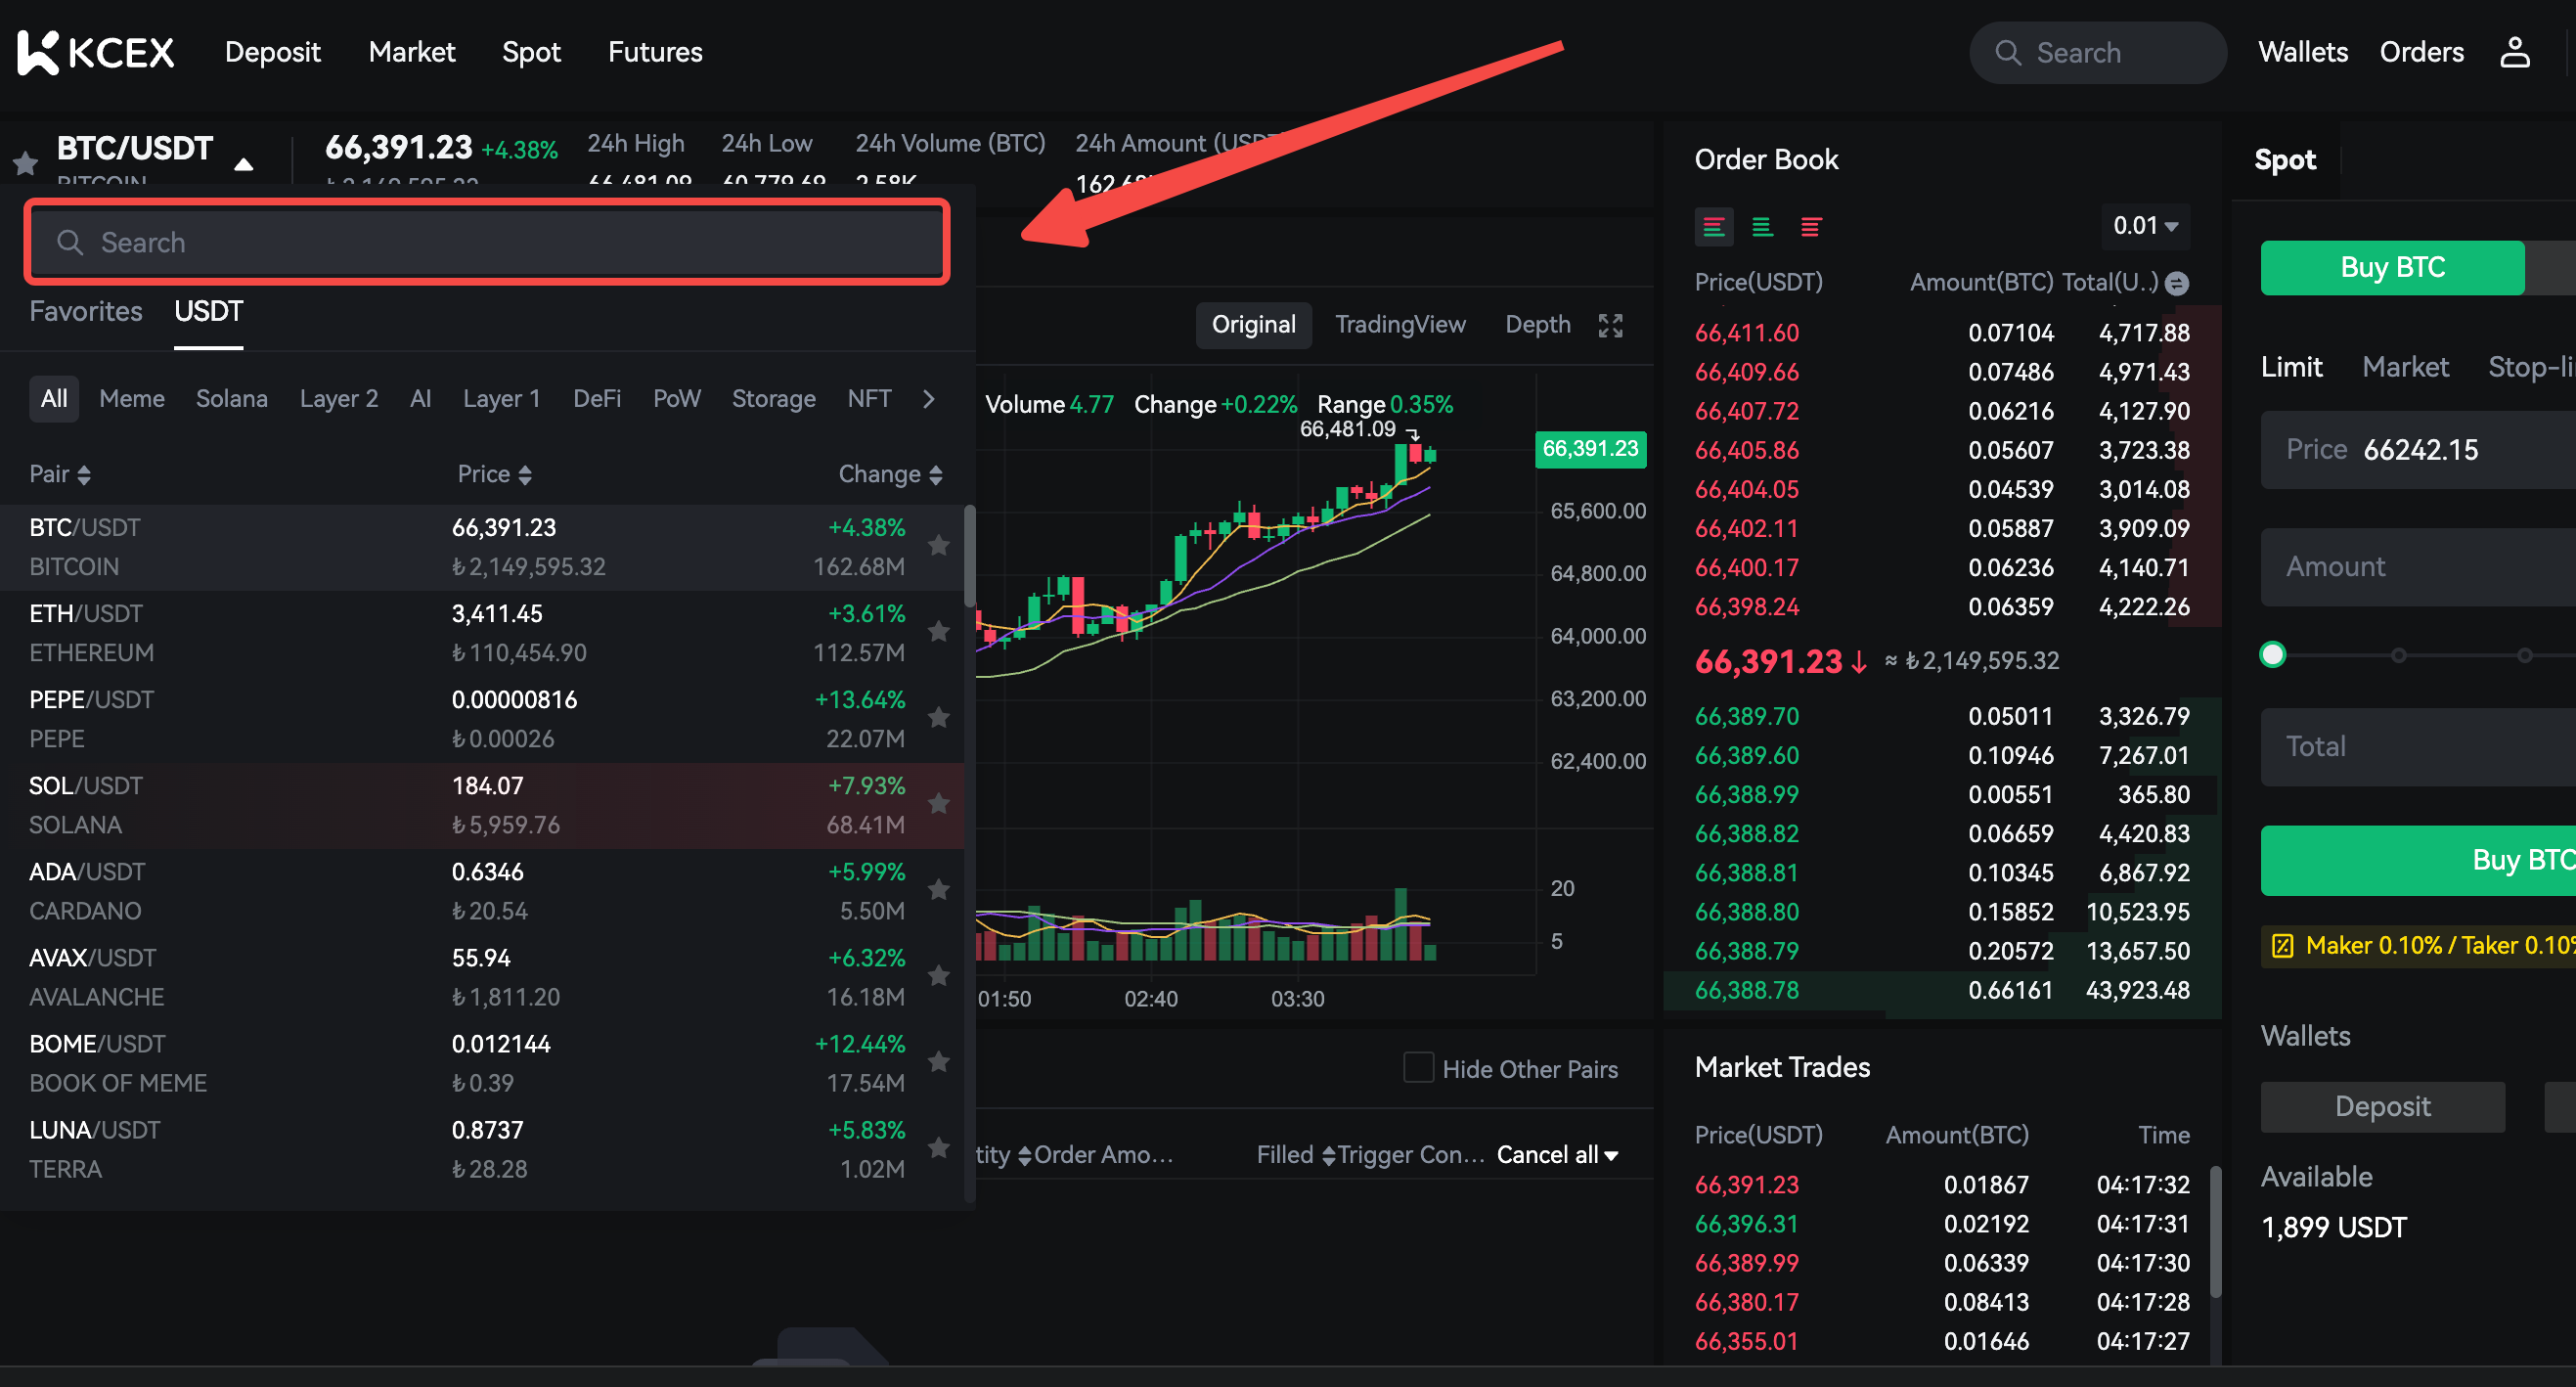The width and height of the screenshot is (2576, 1387).
Task: Open the Spot menu item
Action: point(531,52)
